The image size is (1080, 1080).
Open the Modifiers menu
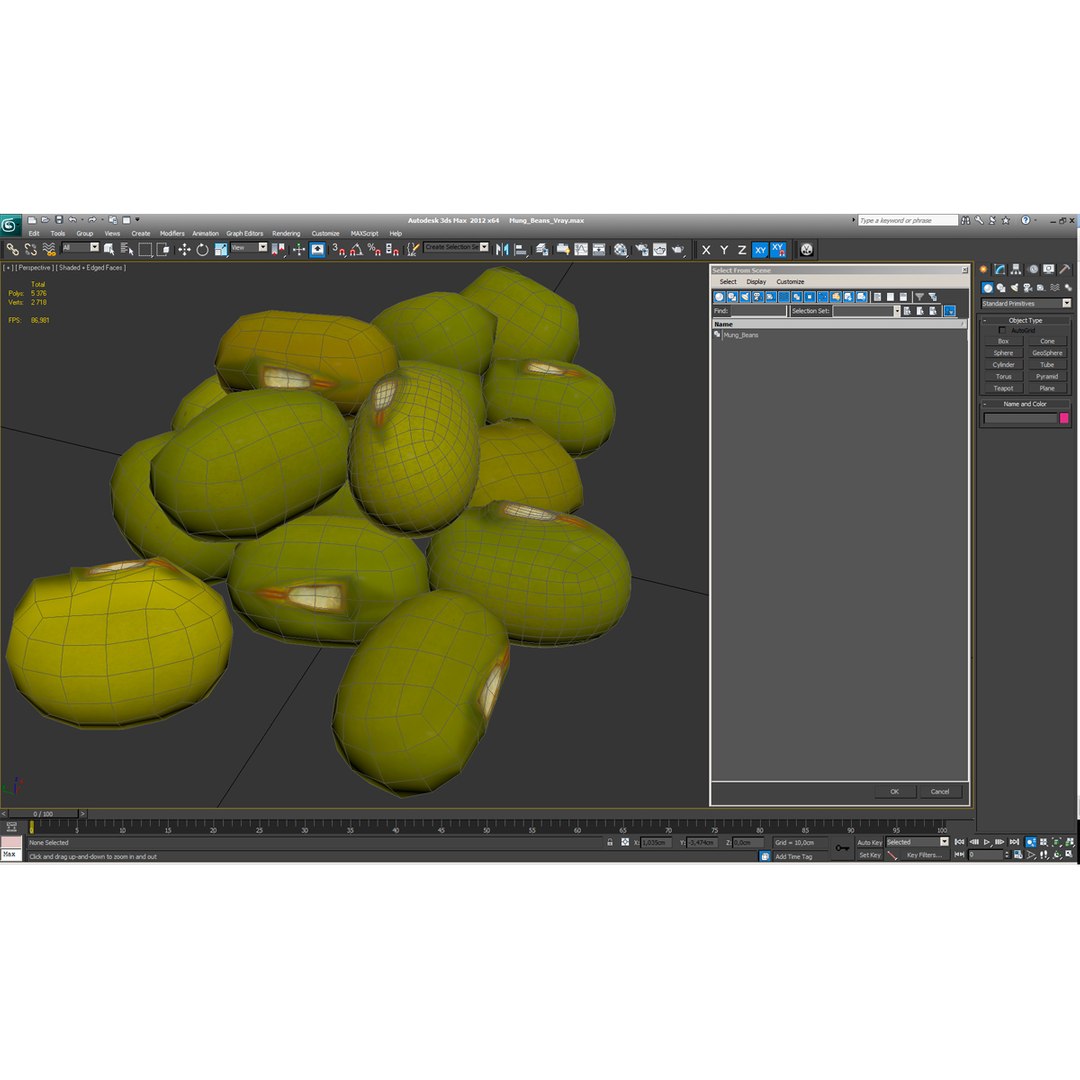[172, 233]
